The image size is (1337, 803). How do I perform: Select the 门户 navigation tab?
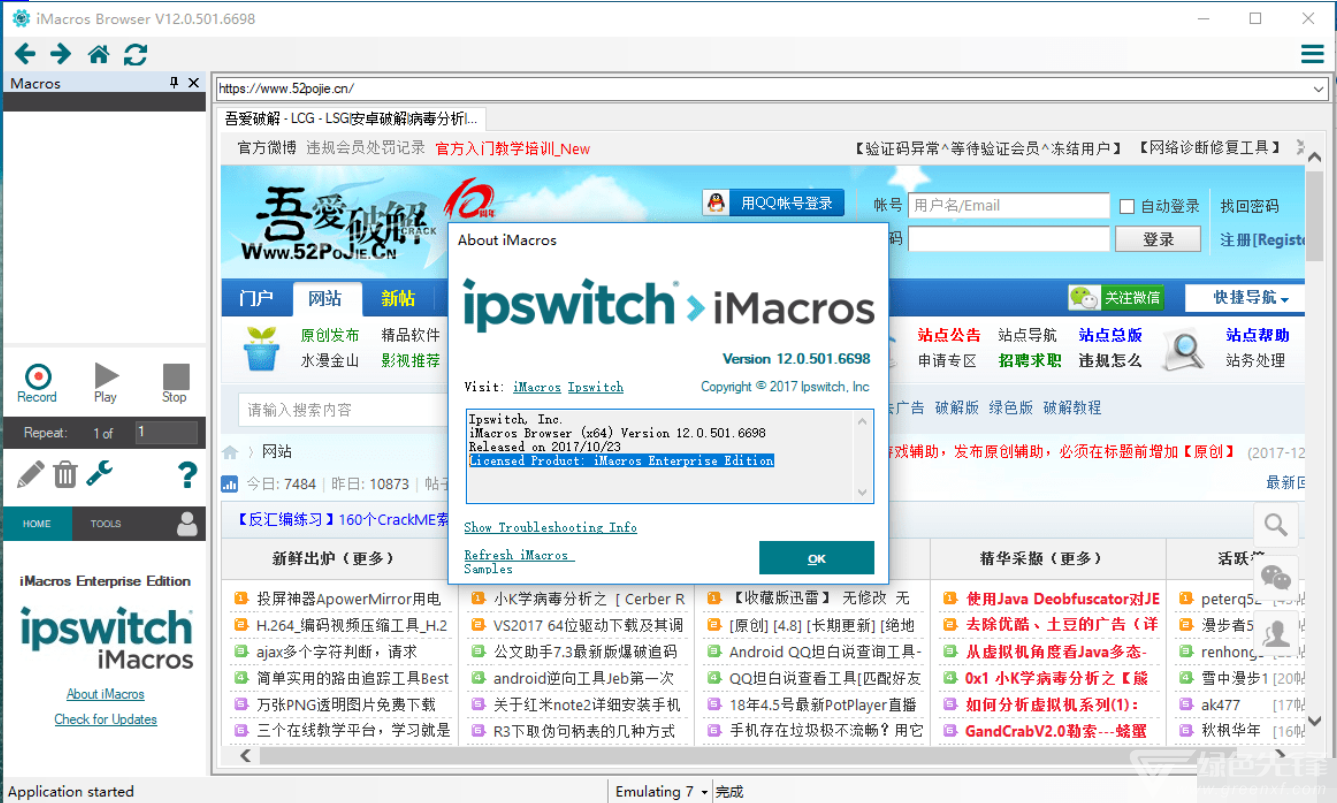pyautogui.click(x=256, y=298)
